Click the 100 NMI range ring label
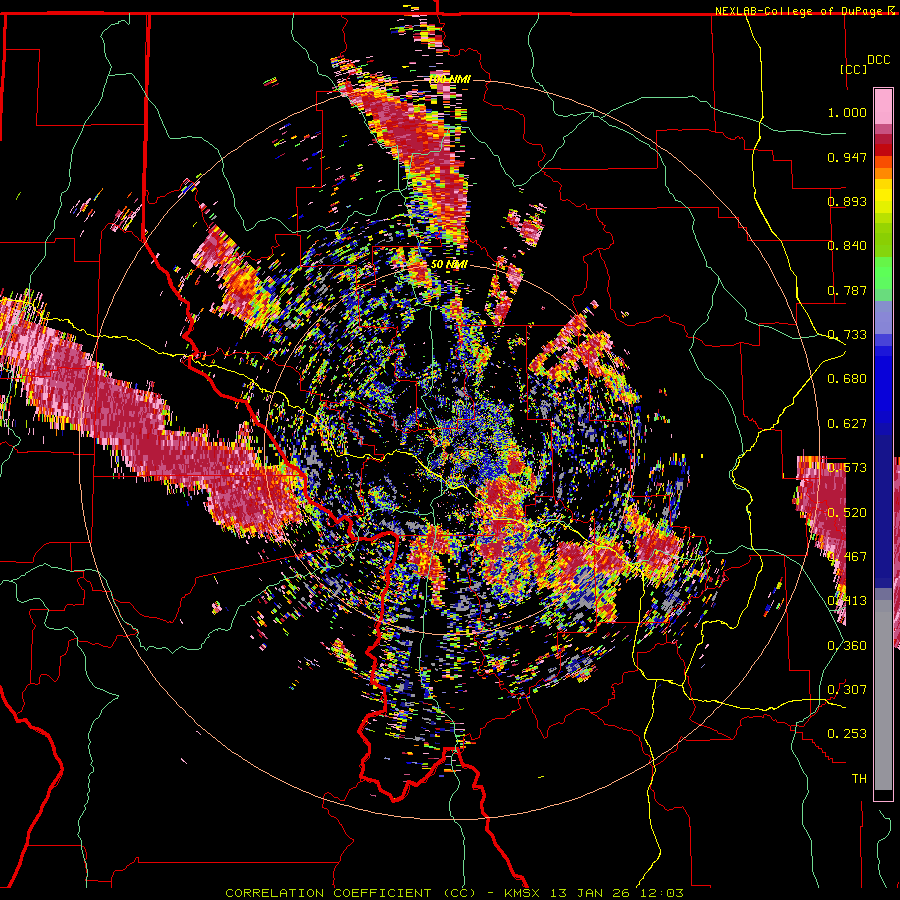Image resolution: width=900 pixels, height=900 pixels. click(x=451, y=79)
